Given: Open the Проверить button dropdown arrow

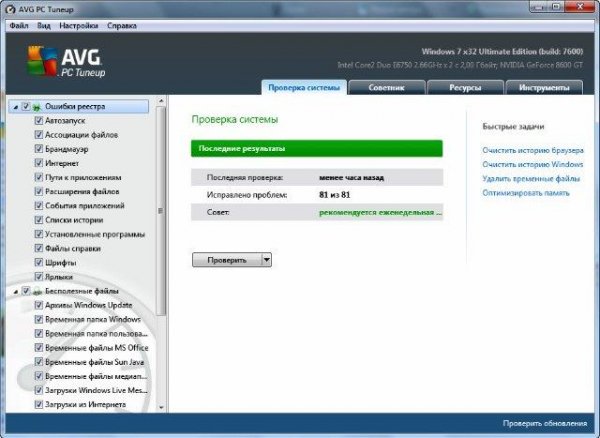Looking at the screenshot, I should (267, 260).
